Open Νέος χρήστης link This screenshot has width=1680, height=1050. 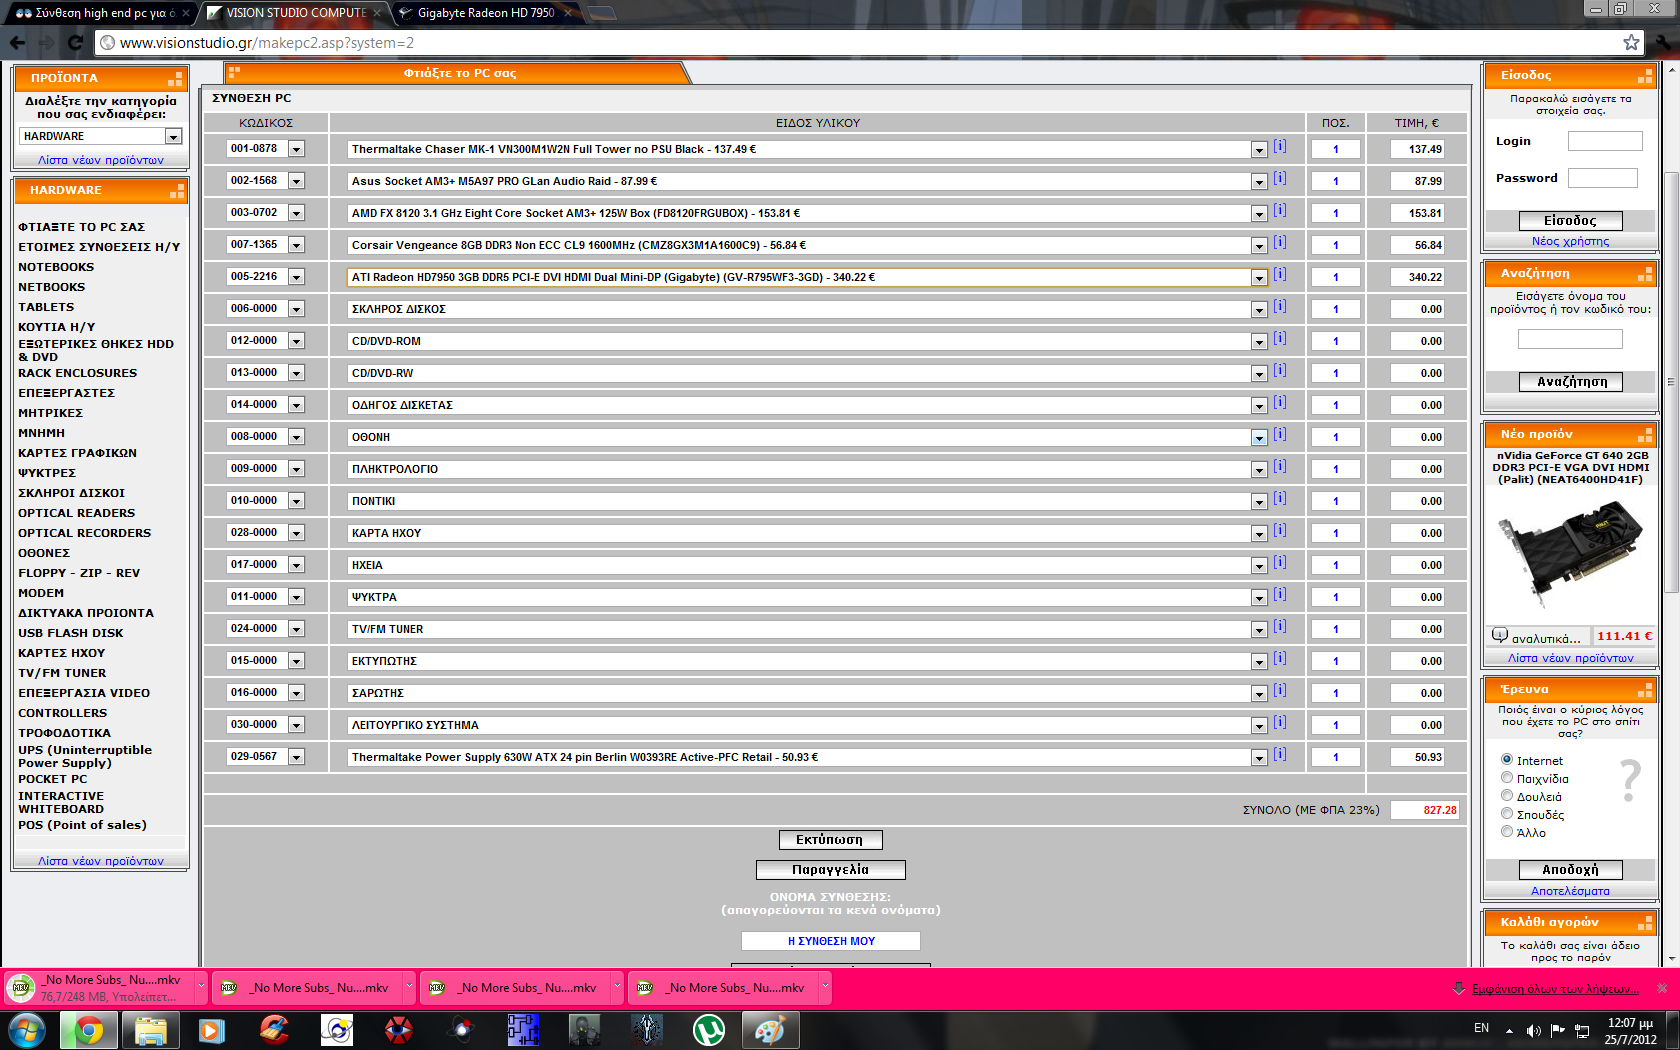pyautogui.click(x=1570, y=241)
